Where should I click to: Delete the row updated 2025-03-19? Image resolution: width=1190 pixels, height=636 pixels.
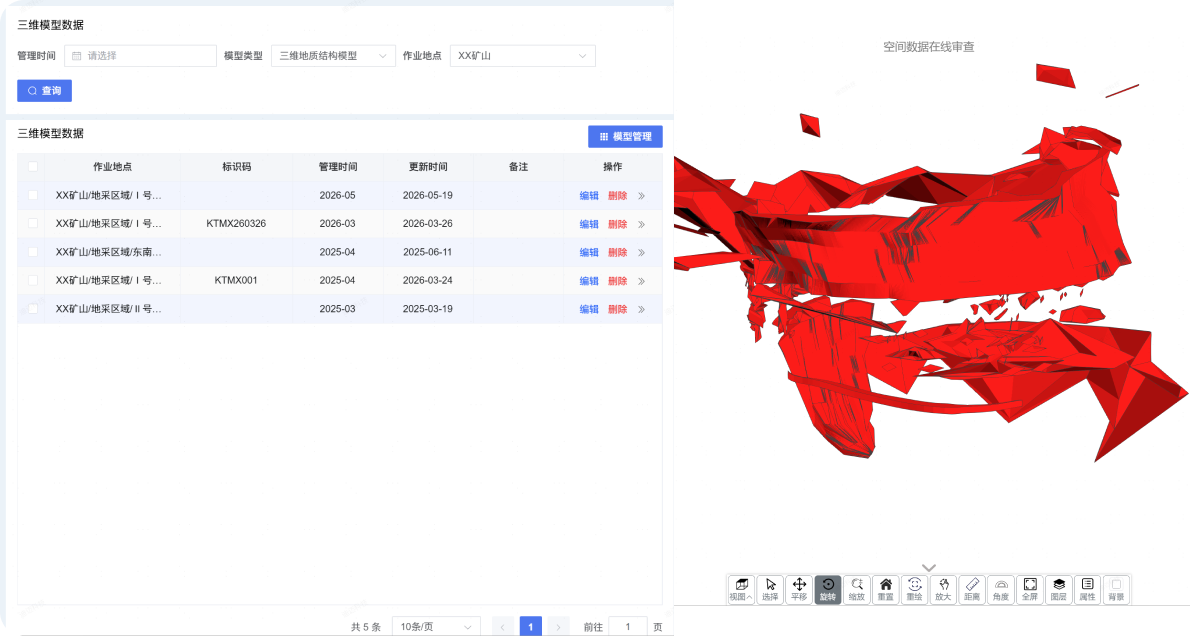tap(617, 309)
